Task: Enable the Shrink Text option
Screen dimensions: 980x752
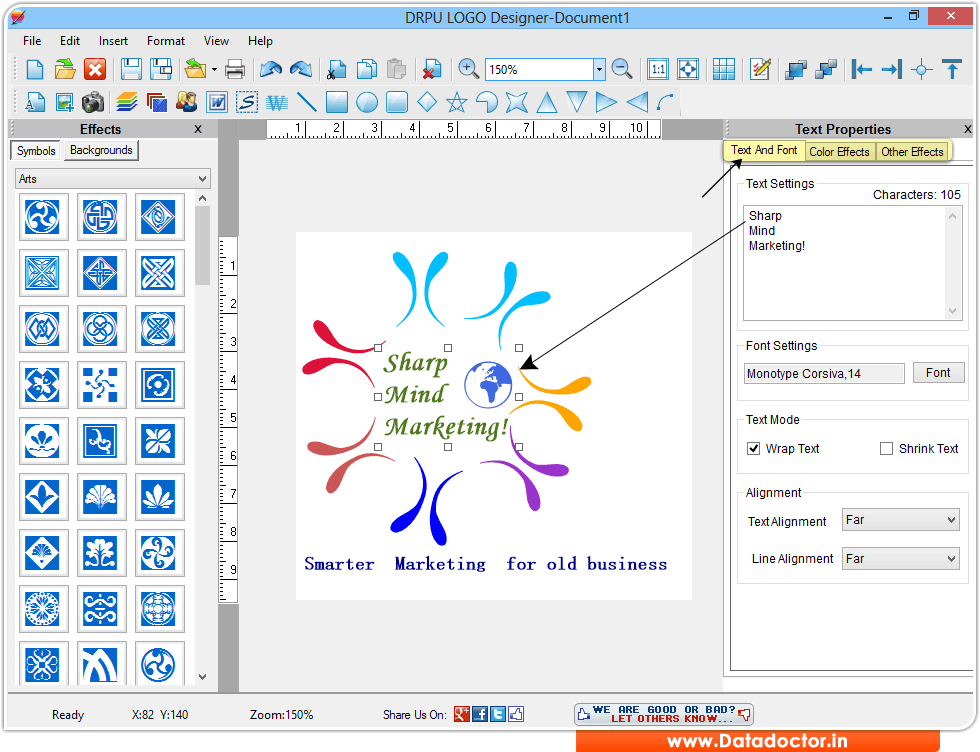Action: tap(886, 448)
